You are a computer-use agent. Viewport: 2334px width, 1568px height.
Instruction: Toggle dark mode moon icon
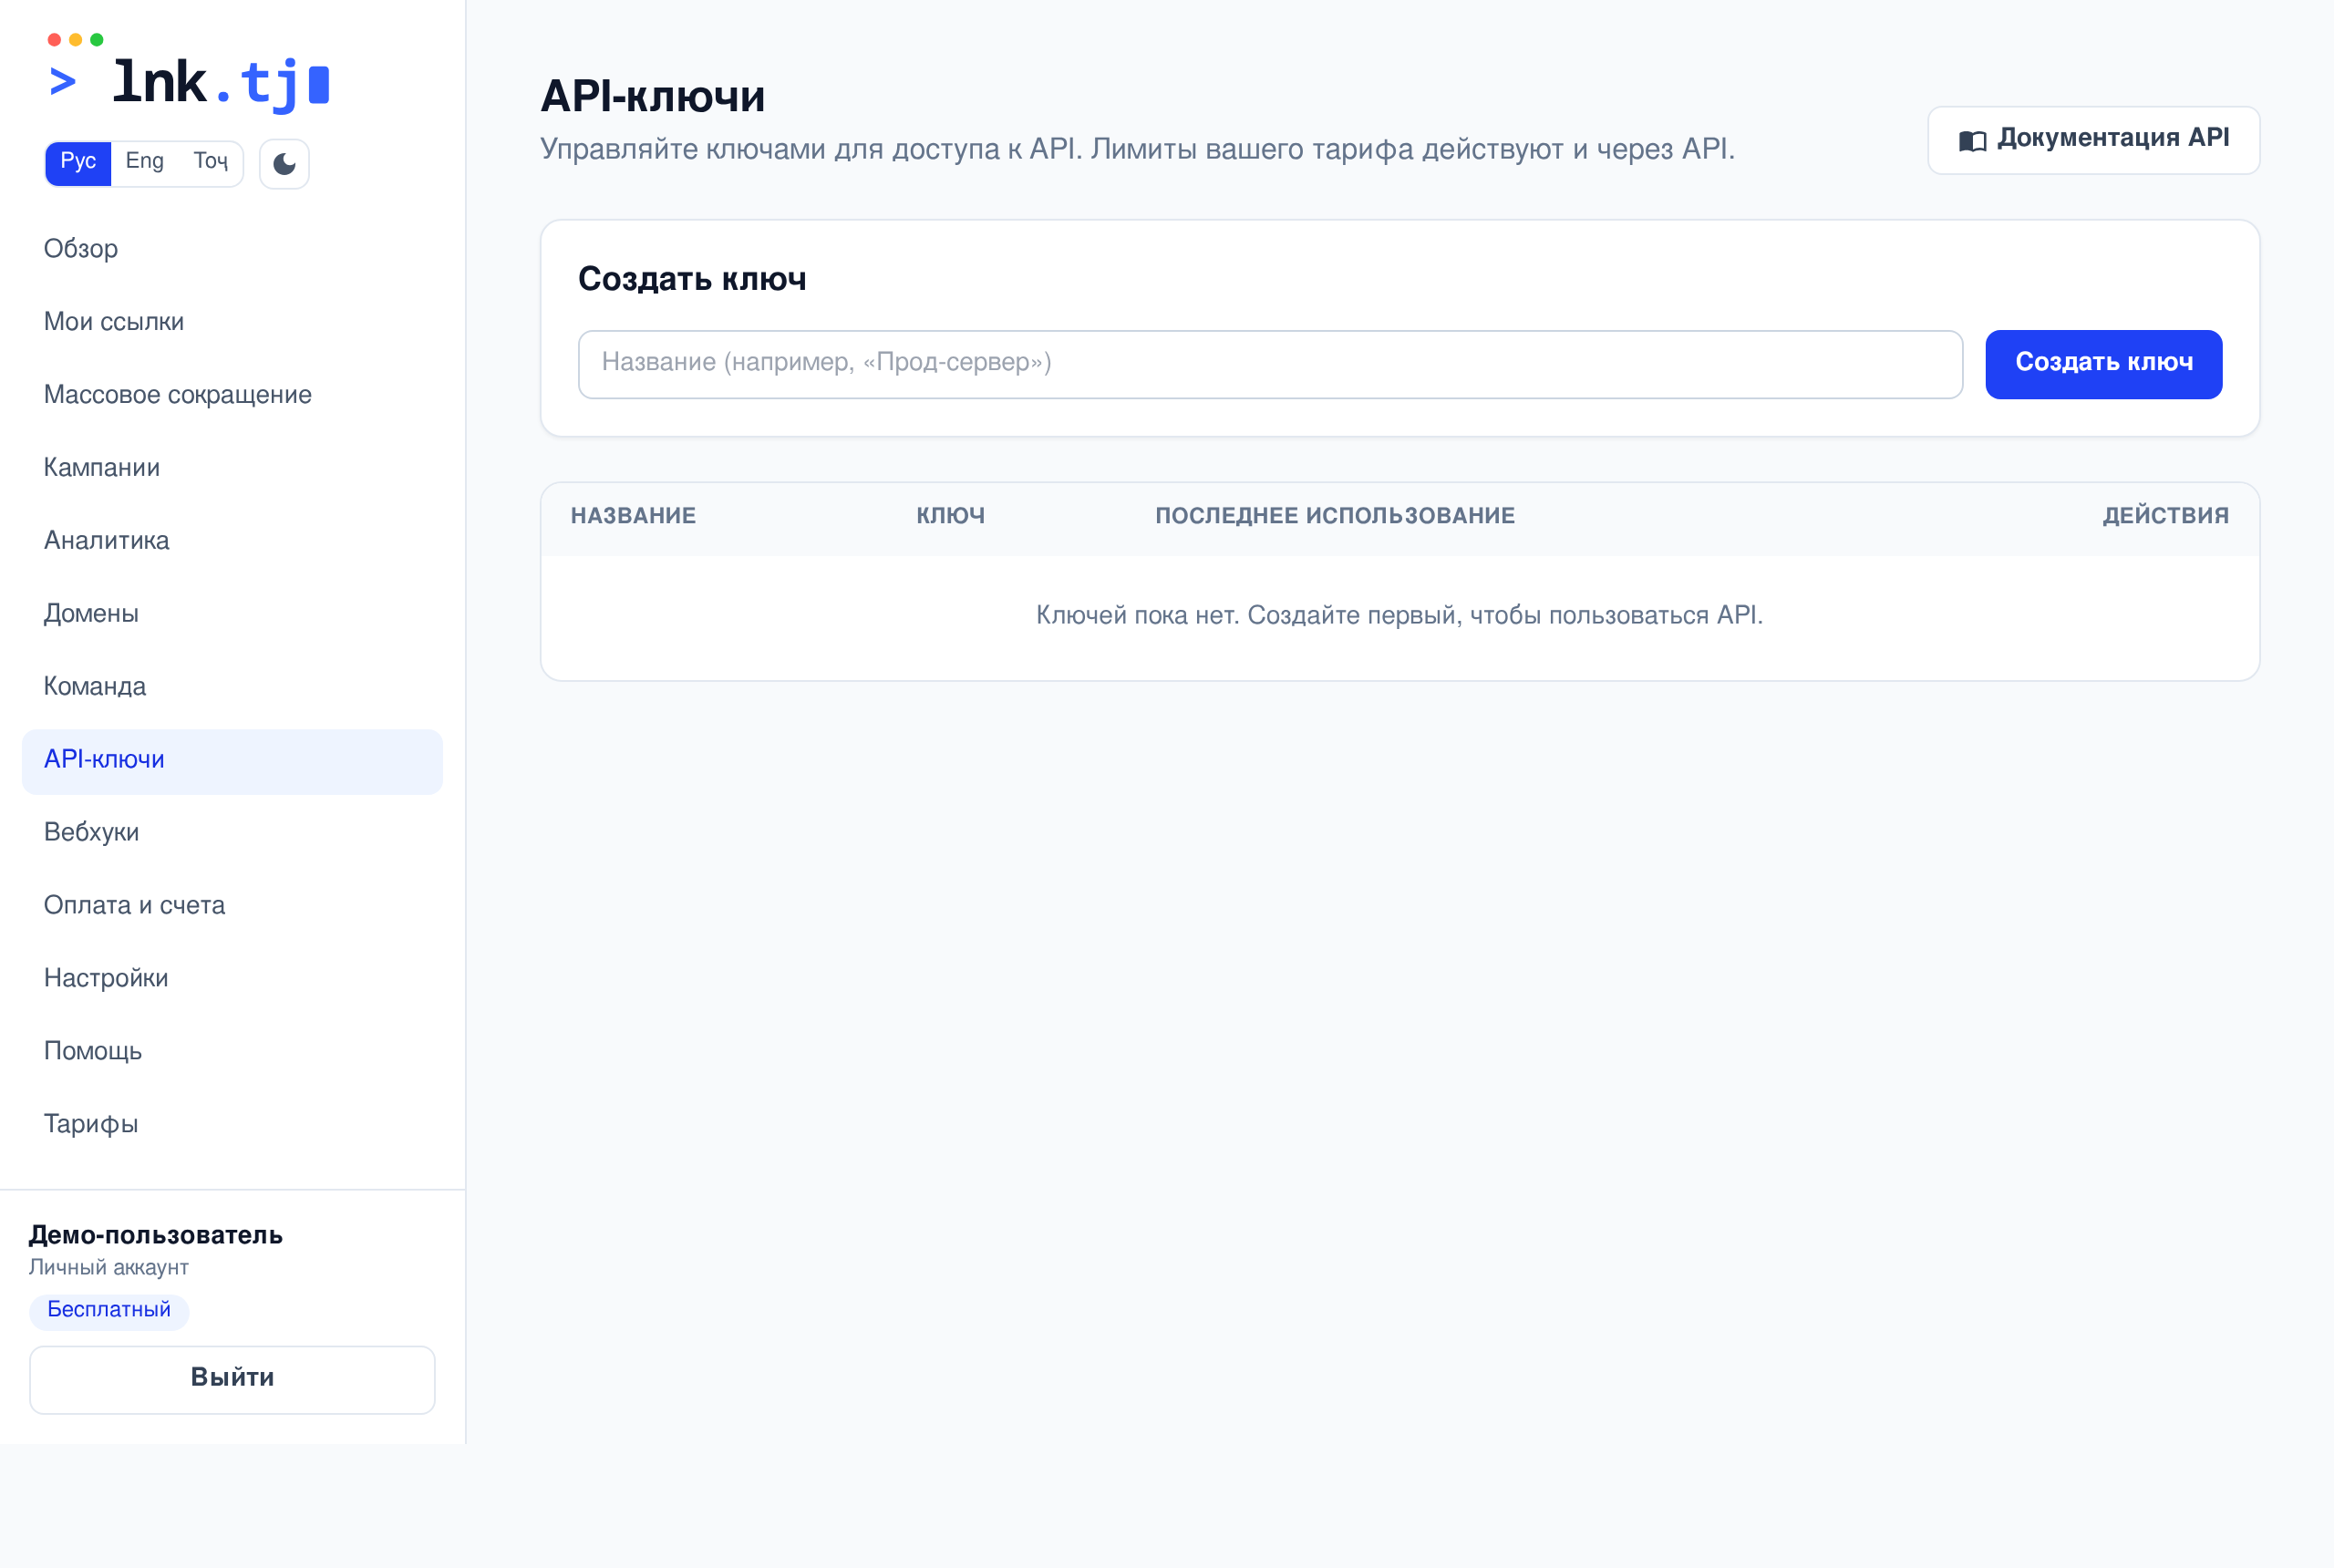(x=284, y=163)
